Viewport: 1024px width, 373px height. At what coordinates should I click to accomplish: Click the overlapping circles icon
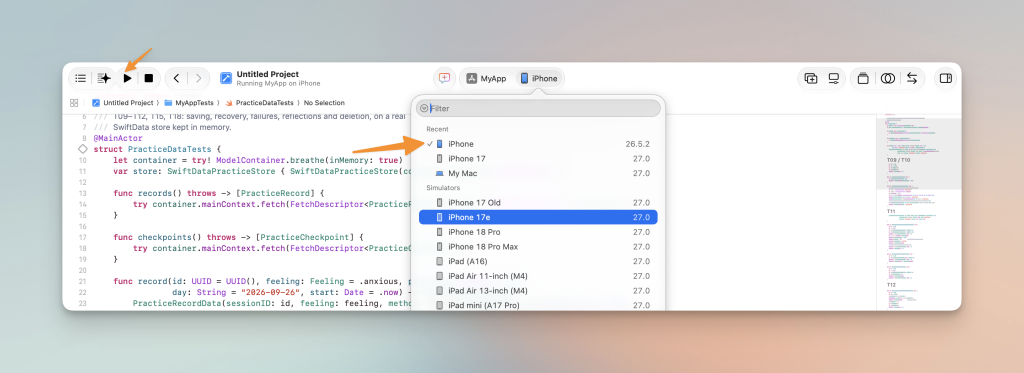click(888, 78)
